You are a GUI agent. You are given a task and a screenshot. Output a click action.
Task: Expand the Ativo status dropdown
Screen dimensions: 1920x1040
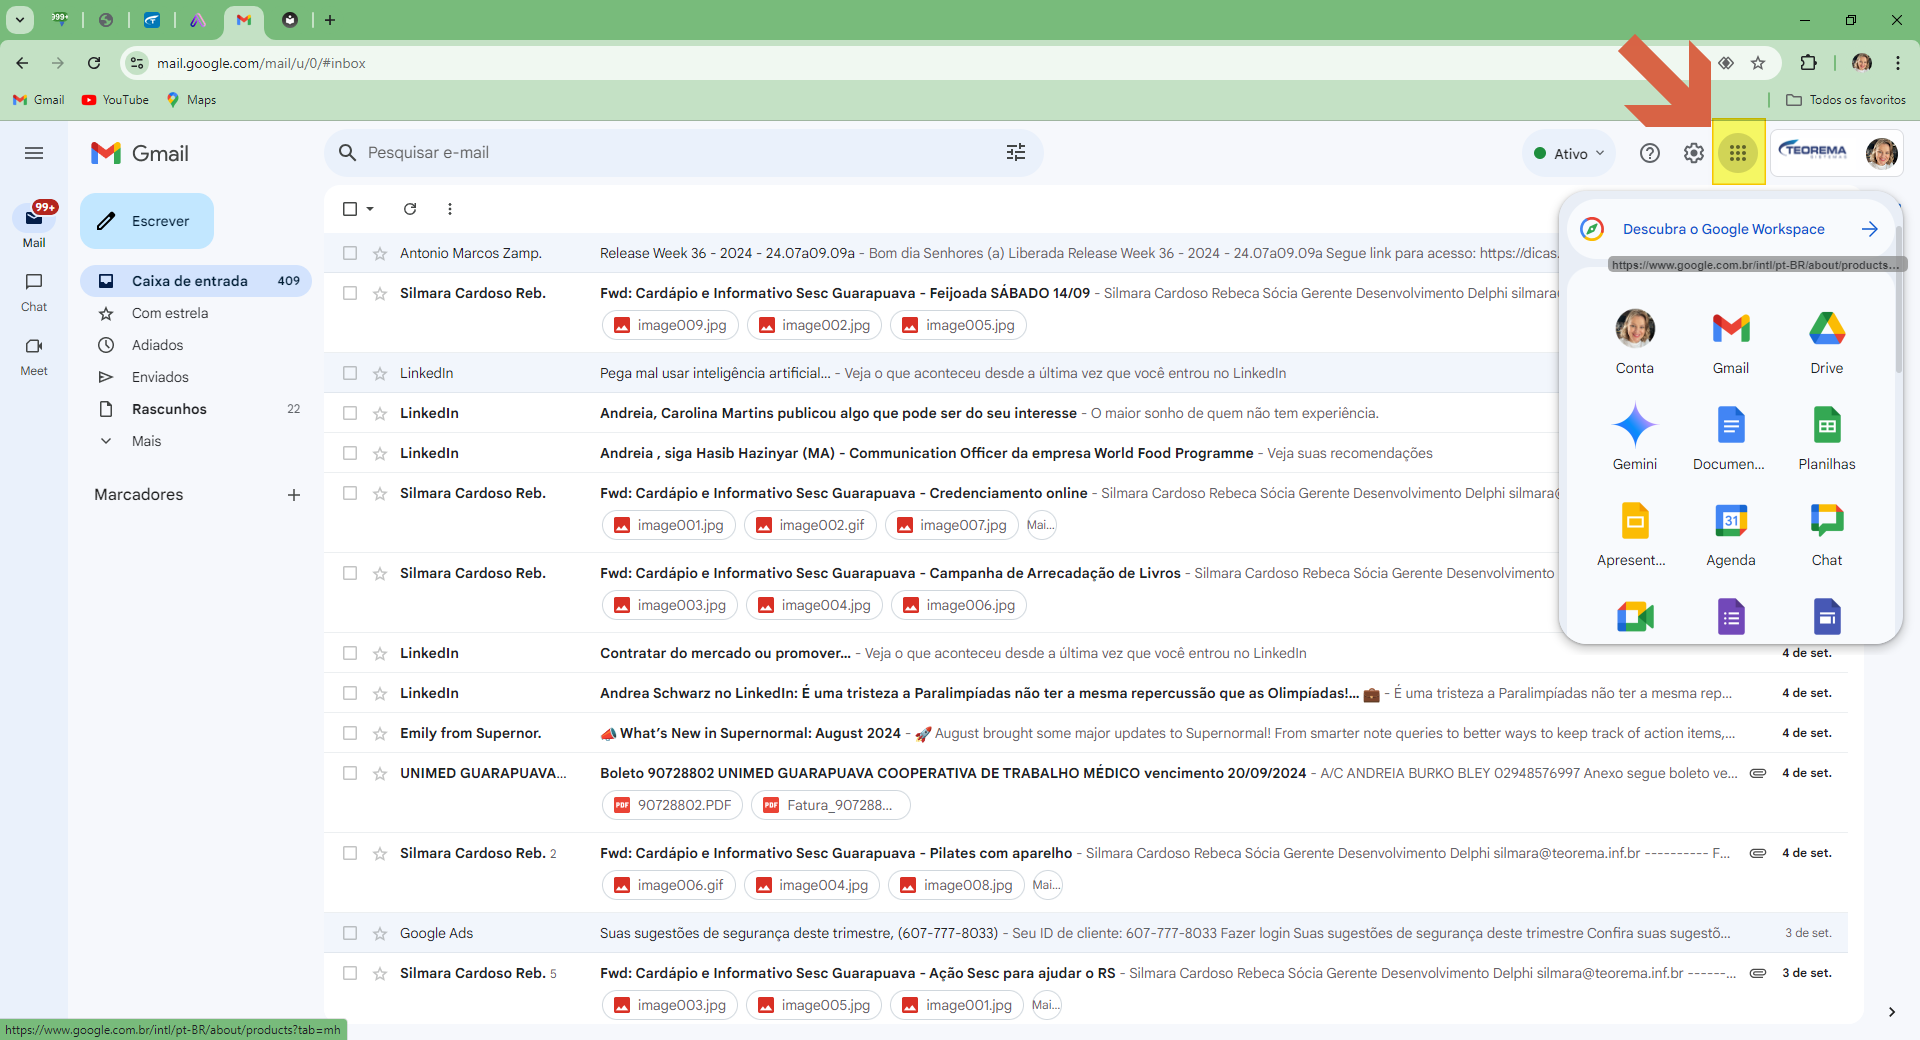(1569, 153)
